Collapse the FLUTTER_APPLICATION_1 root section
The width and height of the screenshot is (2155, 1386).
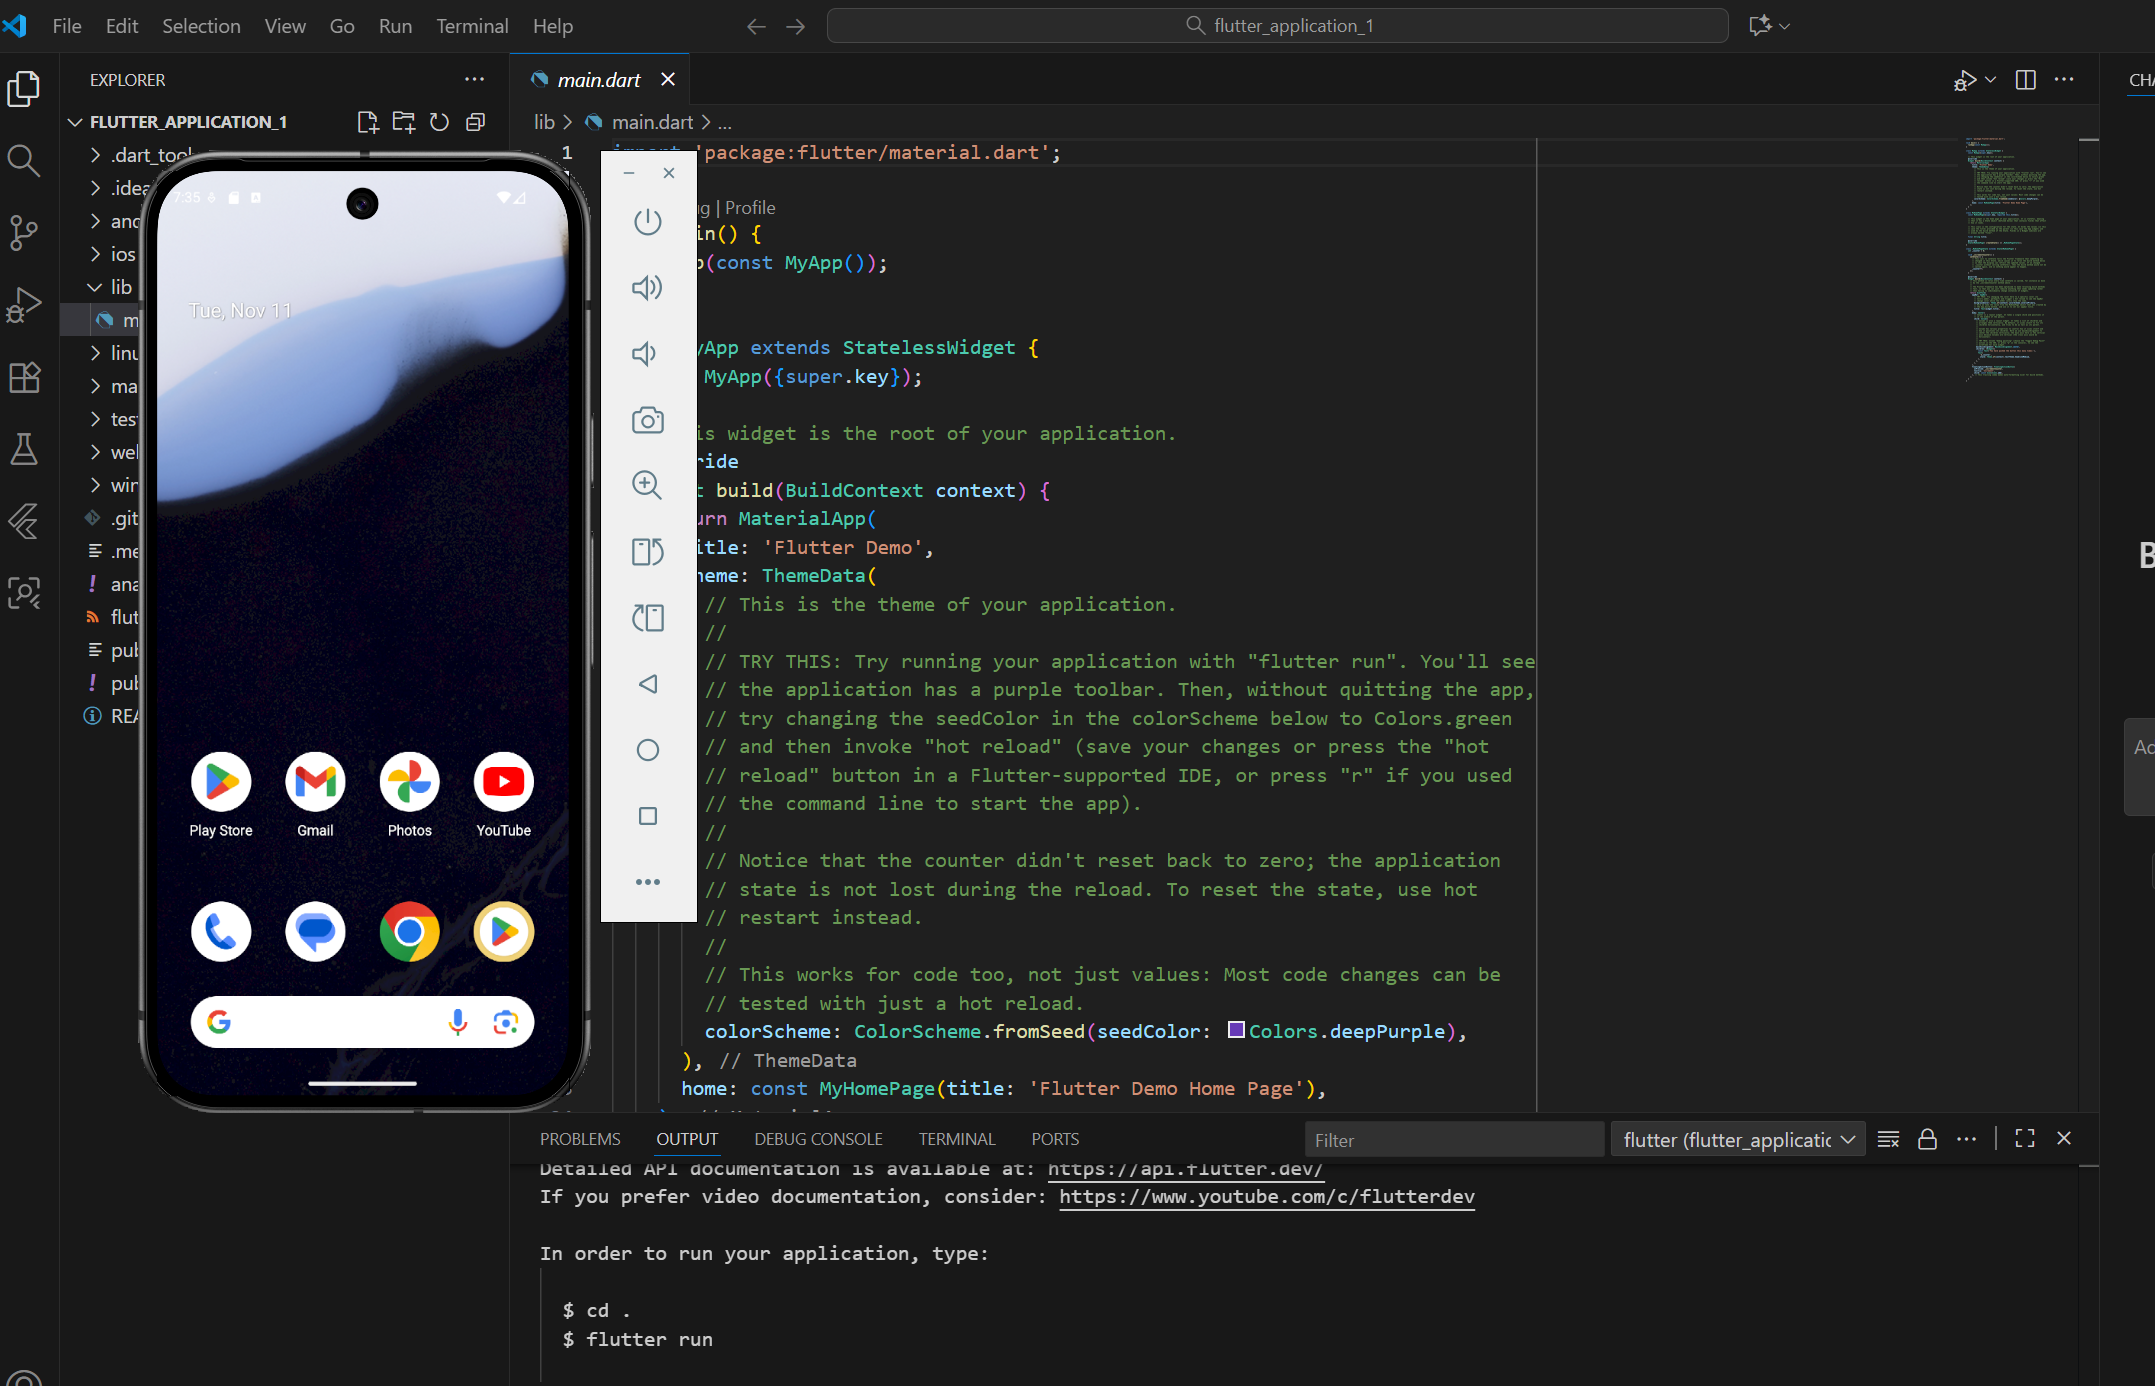(x=75, y=122)
